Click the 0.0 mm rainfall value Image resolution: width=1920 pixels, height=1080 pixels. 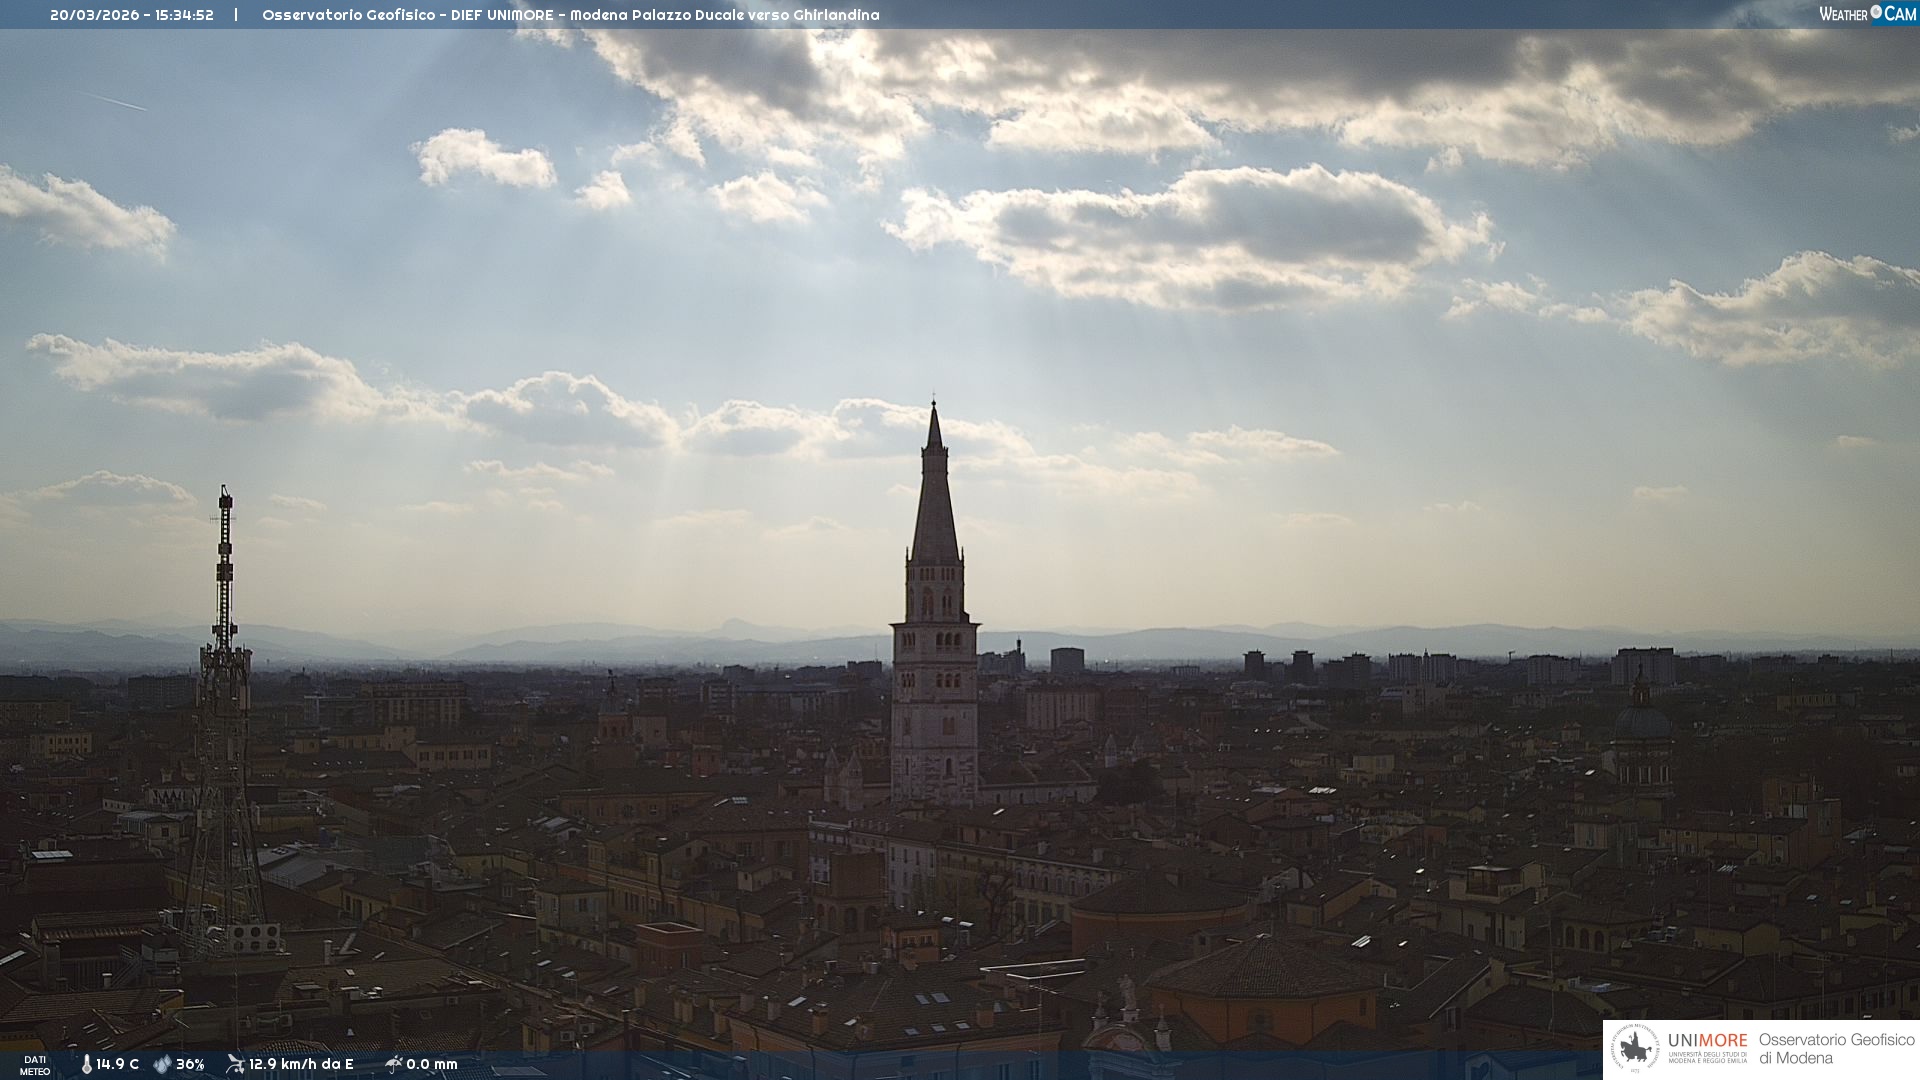pos(432,1064)
